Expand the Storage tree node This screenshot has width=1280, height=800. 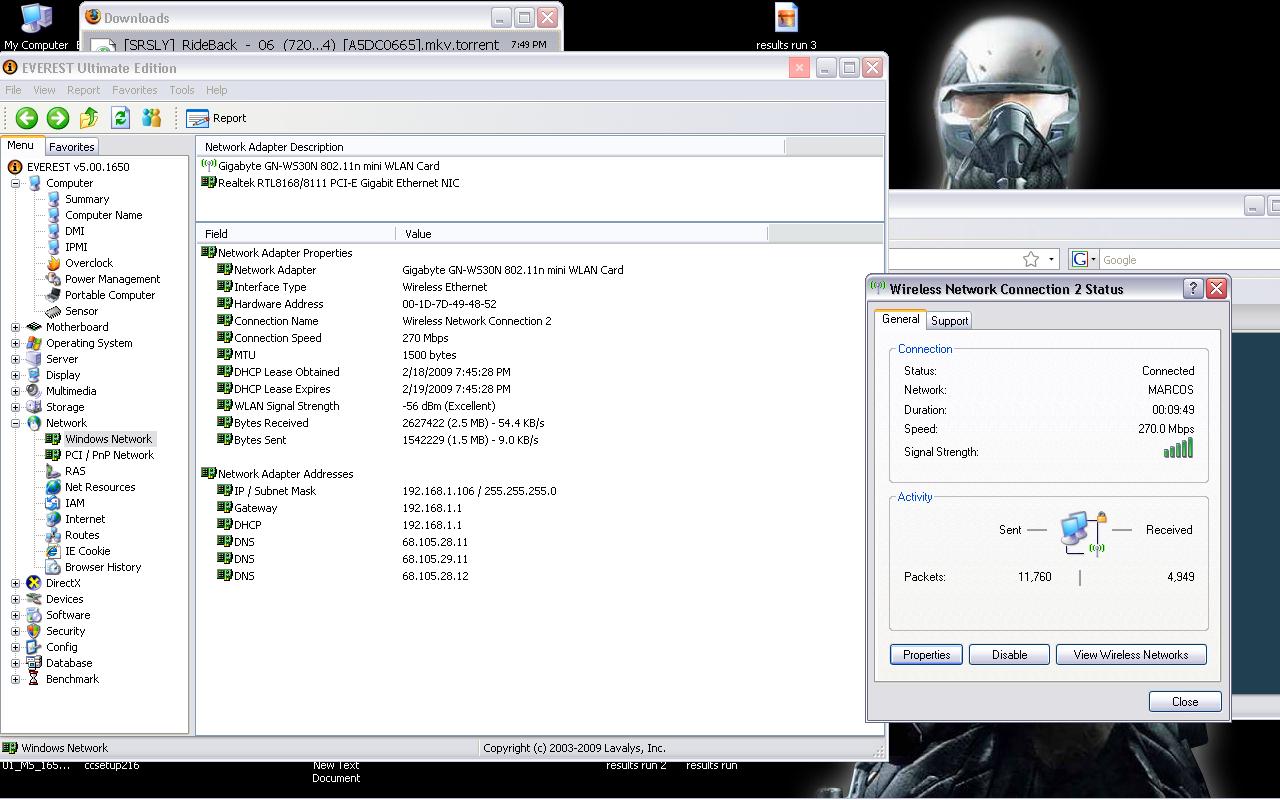click(16, 407)
